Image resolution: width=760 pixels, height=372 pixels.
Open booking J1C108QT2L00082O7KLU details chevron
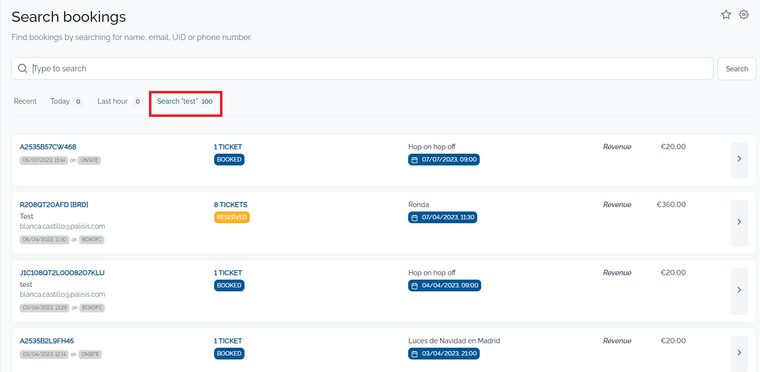tap(739, 290)
